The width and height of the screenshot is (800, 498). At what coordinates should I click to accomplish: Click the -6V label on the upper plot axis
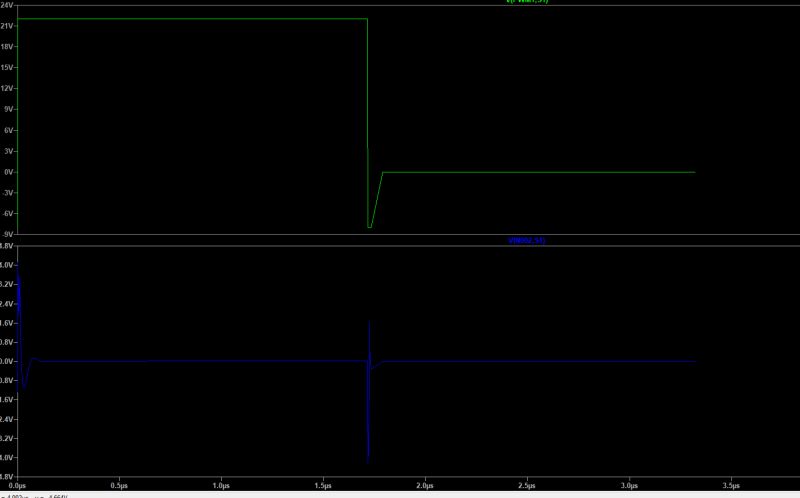(8, 214)
